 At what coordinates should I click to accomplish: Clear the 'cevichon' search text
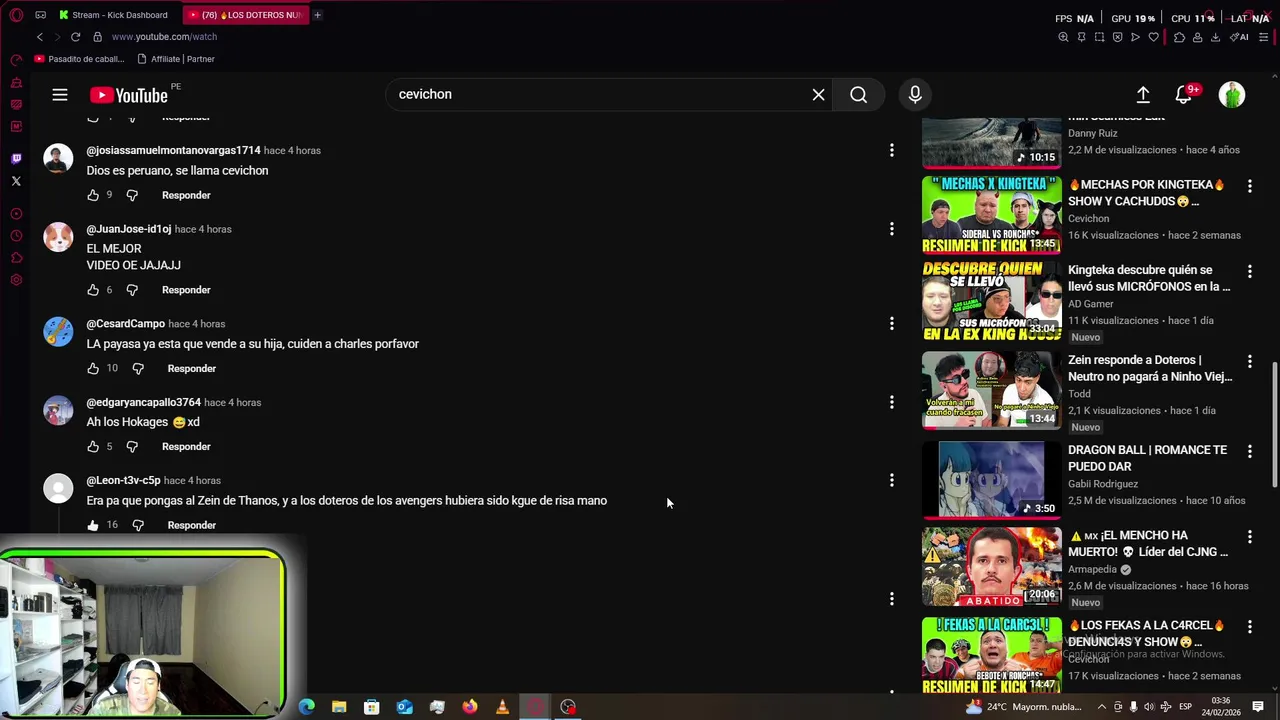[818, 95]
